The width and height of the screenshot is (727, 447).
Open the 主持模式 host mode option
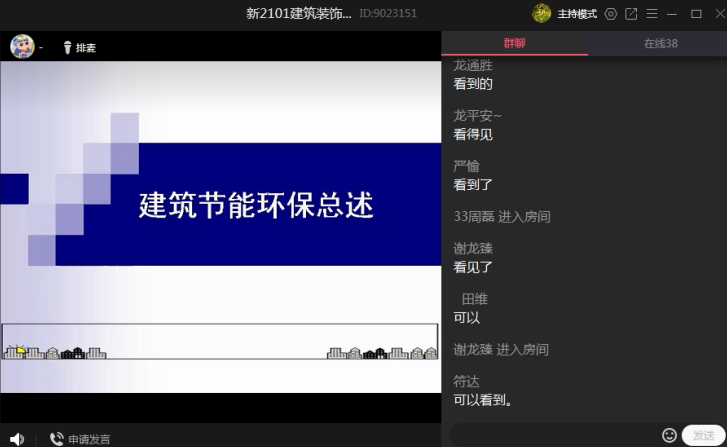click(x=577, y=14)
